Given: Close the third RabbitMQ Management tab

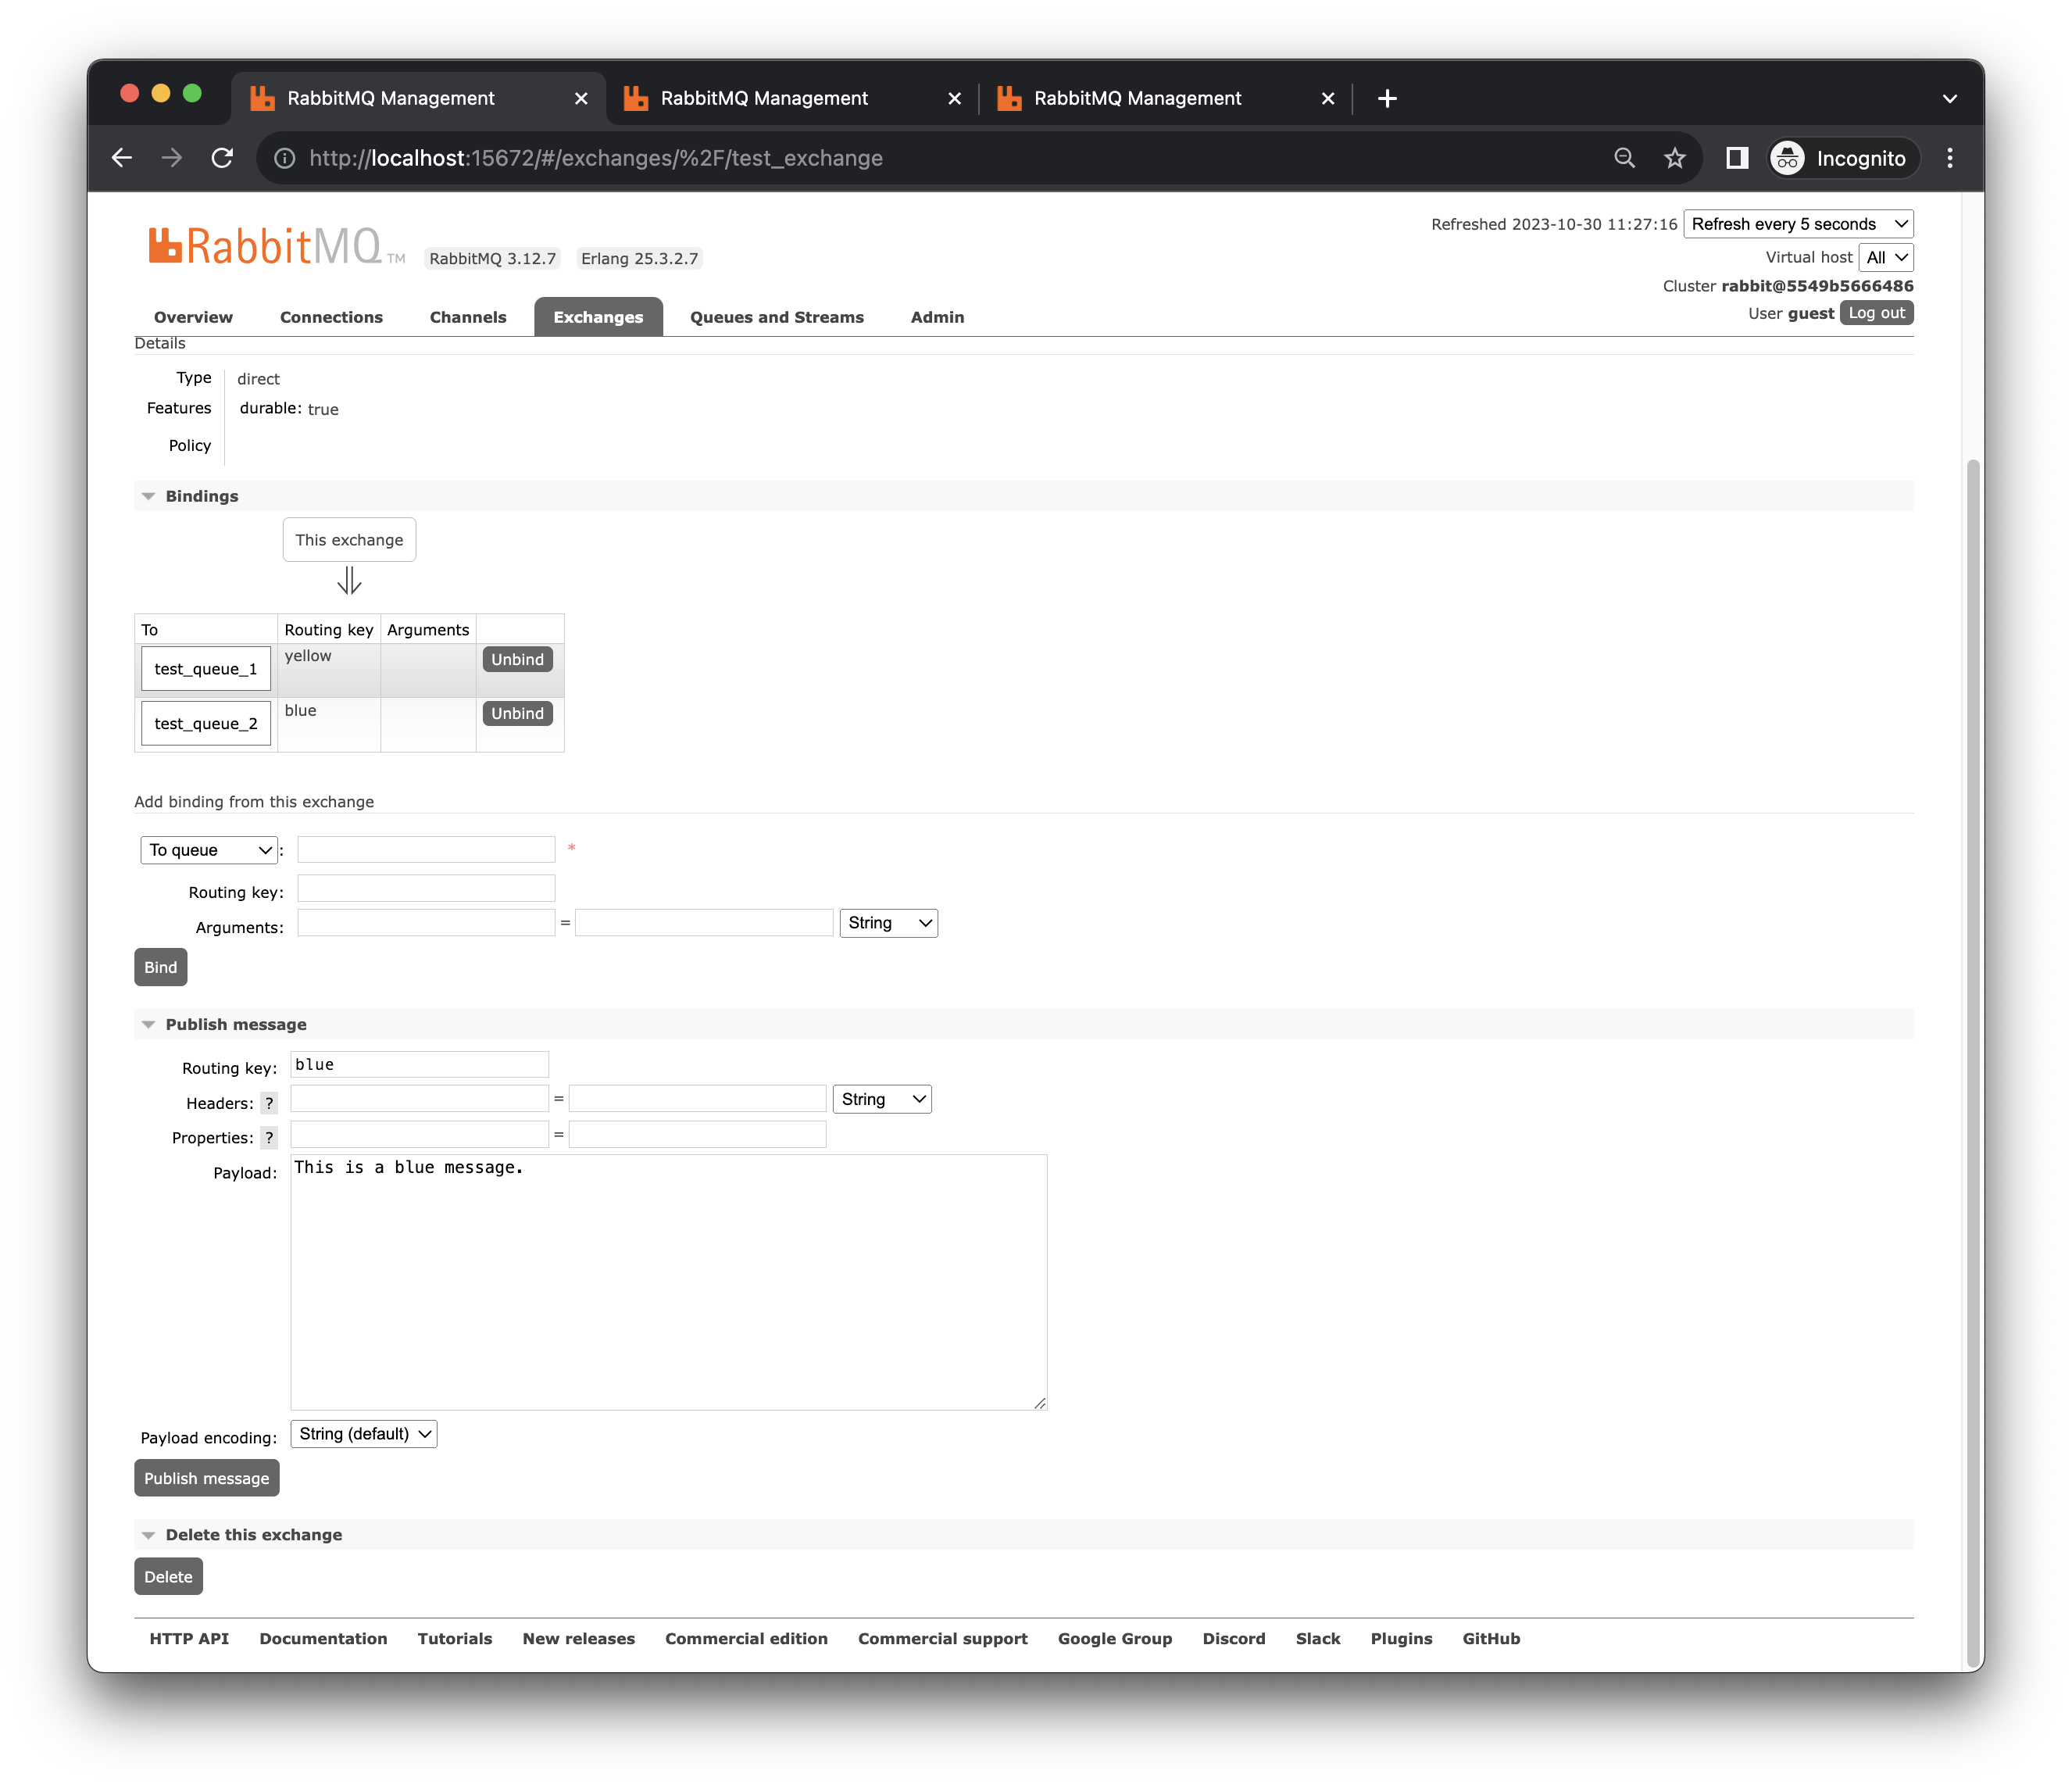Looking at the screenshot, I should 1328,98.
